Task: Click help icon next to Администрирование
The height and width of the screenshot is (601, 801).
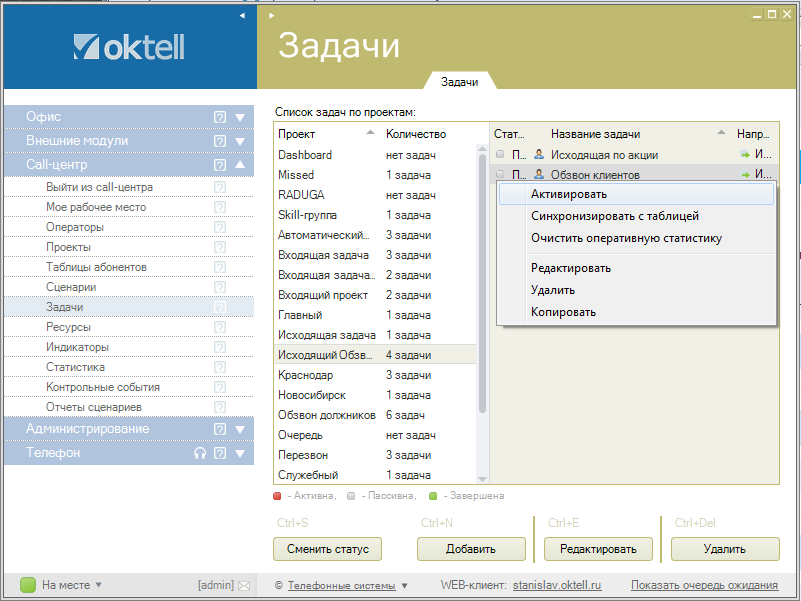Action: tap(220, 429)
